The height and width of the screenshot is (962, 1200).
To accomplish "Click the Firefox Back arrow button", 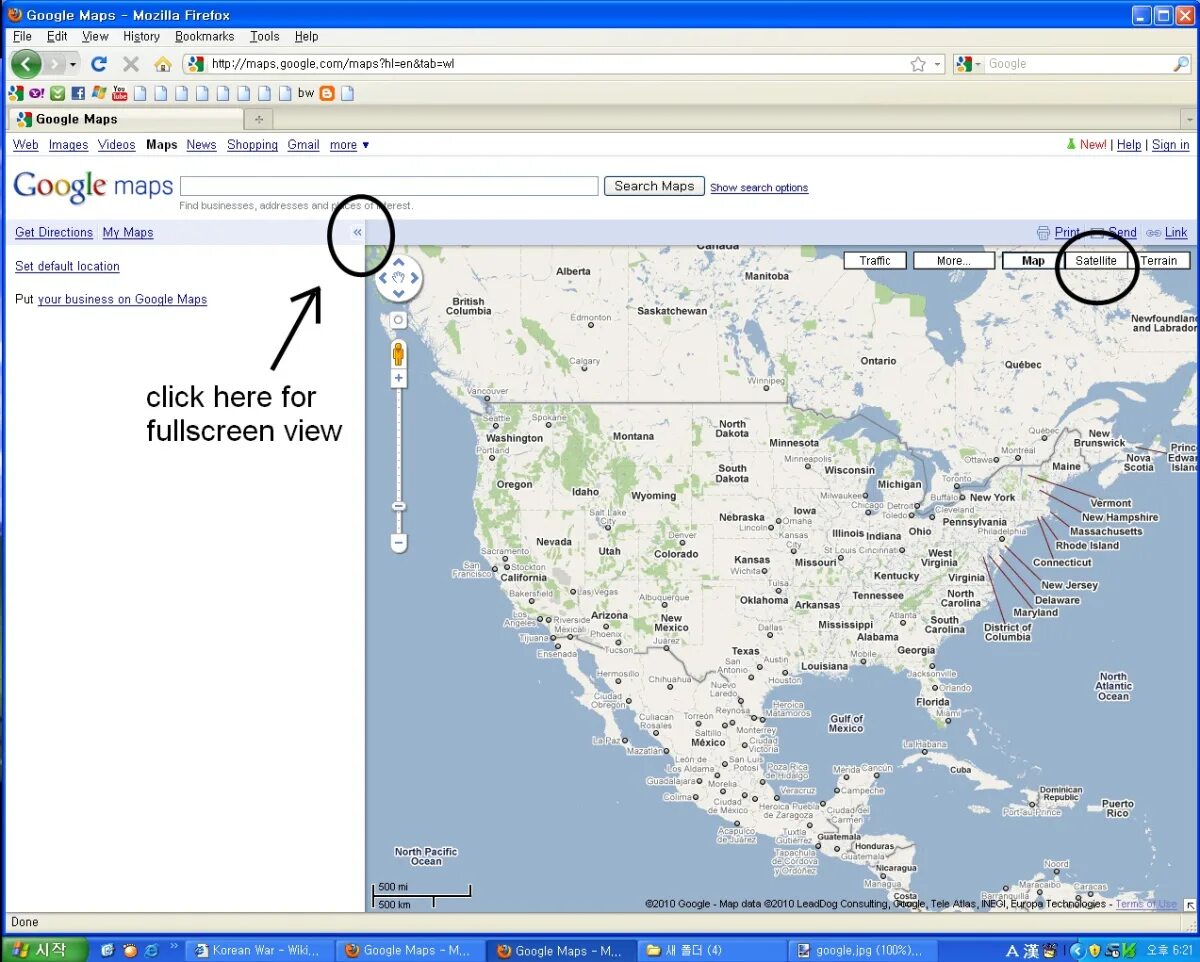I will [x=26, y=64].
